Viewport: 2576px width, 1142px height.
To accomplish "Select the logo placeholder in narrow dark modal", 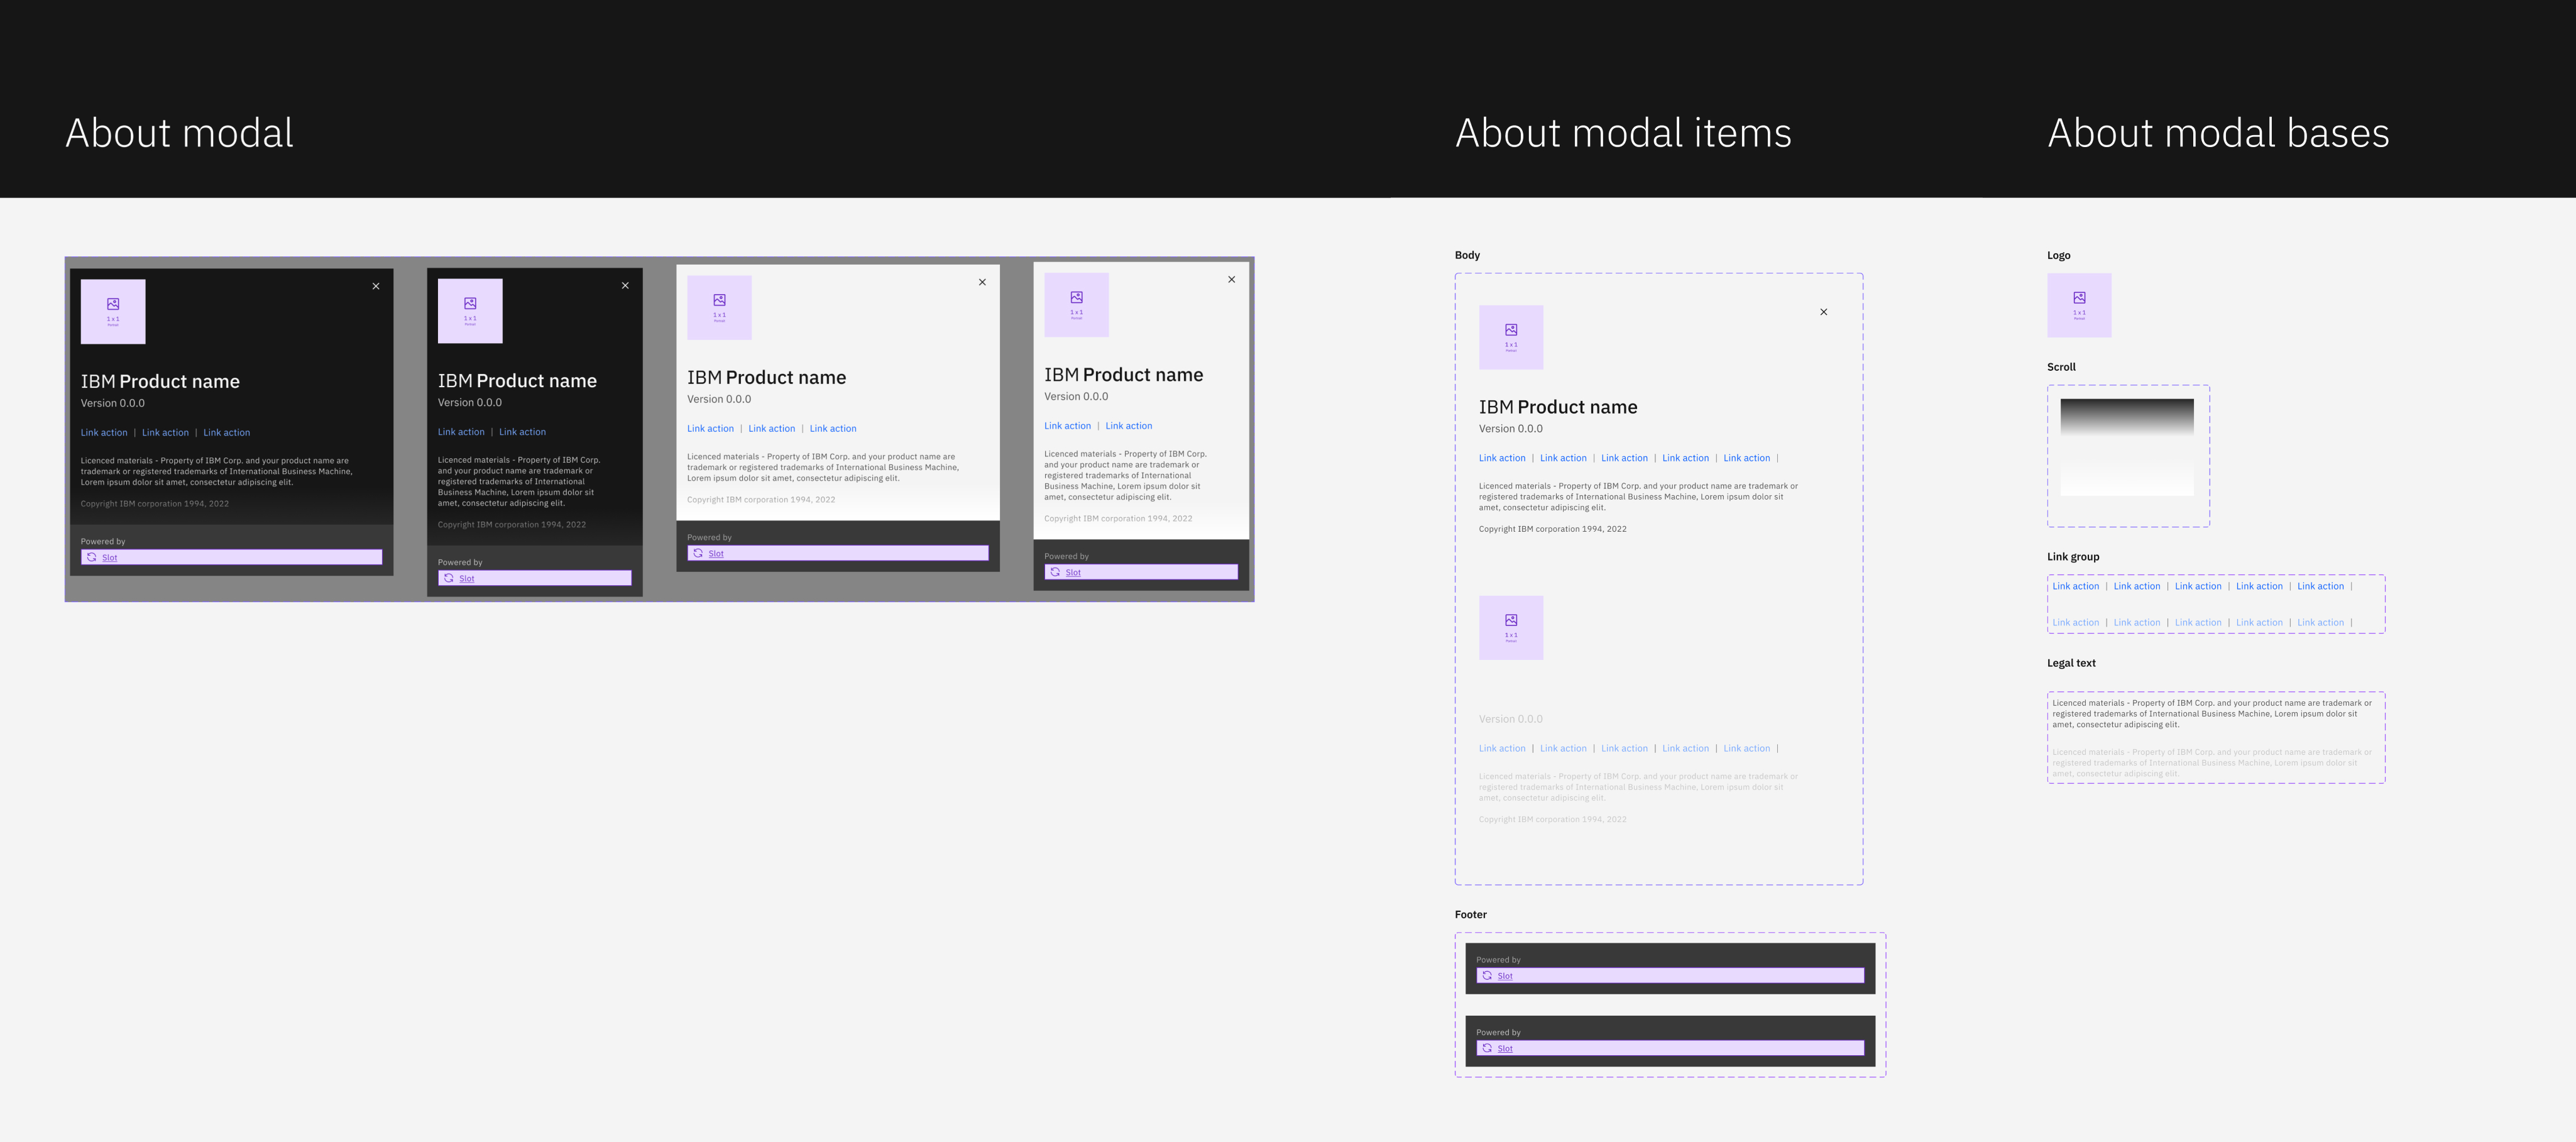I will click(x=470, y=311).
